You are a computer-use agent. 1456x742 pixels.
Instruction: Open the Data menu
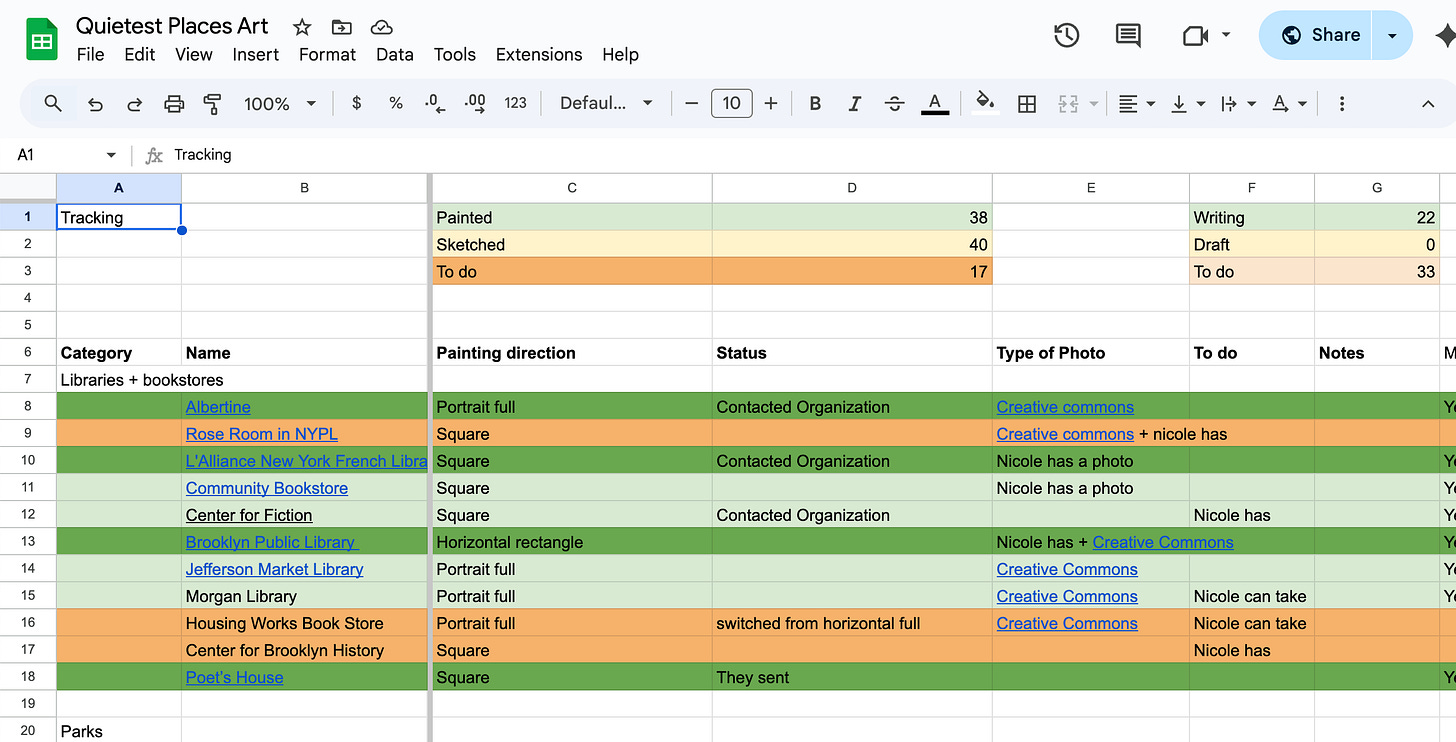coord(395,54)
